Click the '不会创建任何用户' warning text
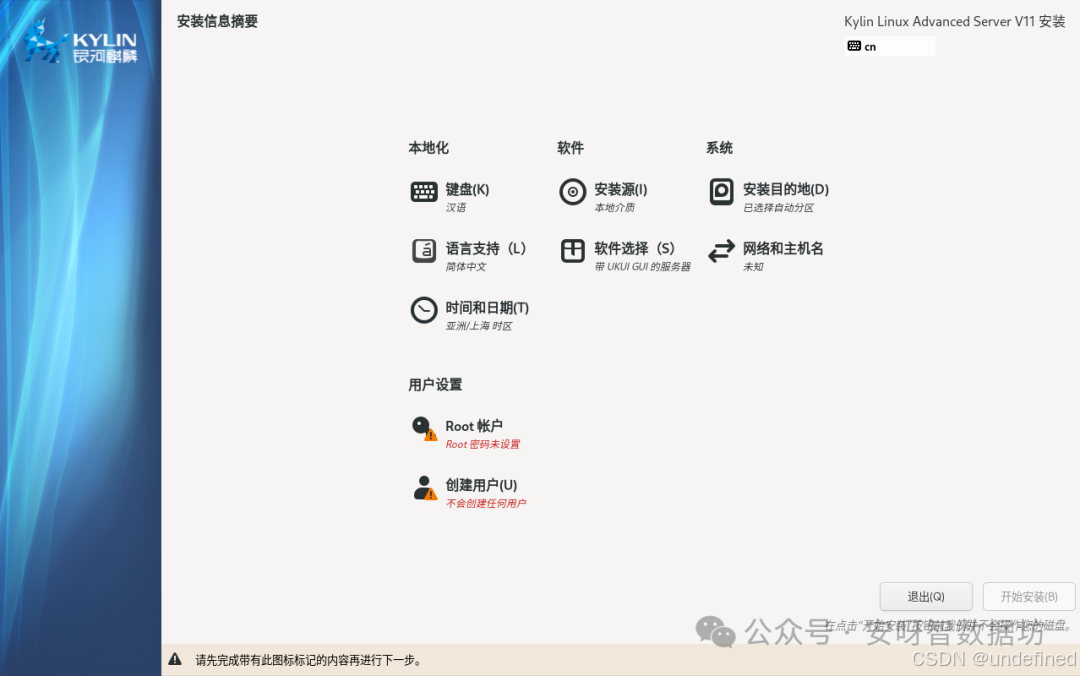 click(486, 504)
